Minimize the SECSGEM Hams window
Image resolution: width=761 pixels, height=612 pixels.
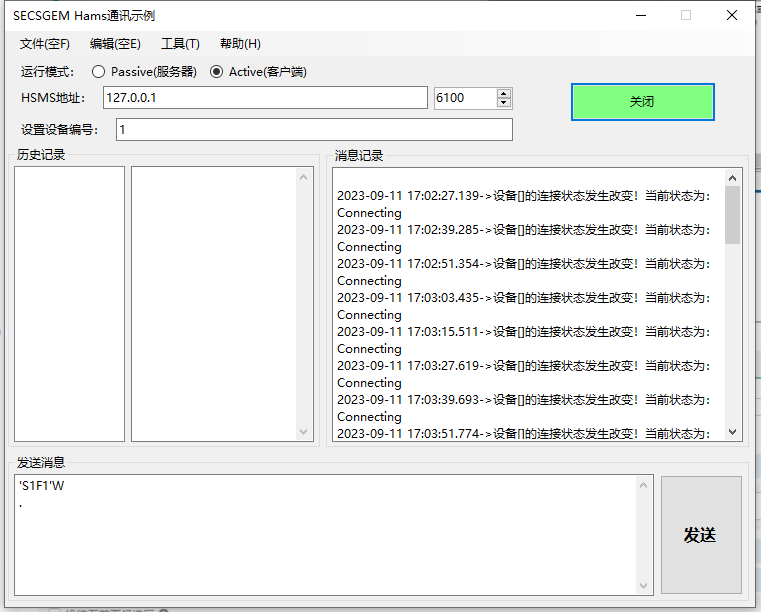pyautogui.click(x=641, y=16)
